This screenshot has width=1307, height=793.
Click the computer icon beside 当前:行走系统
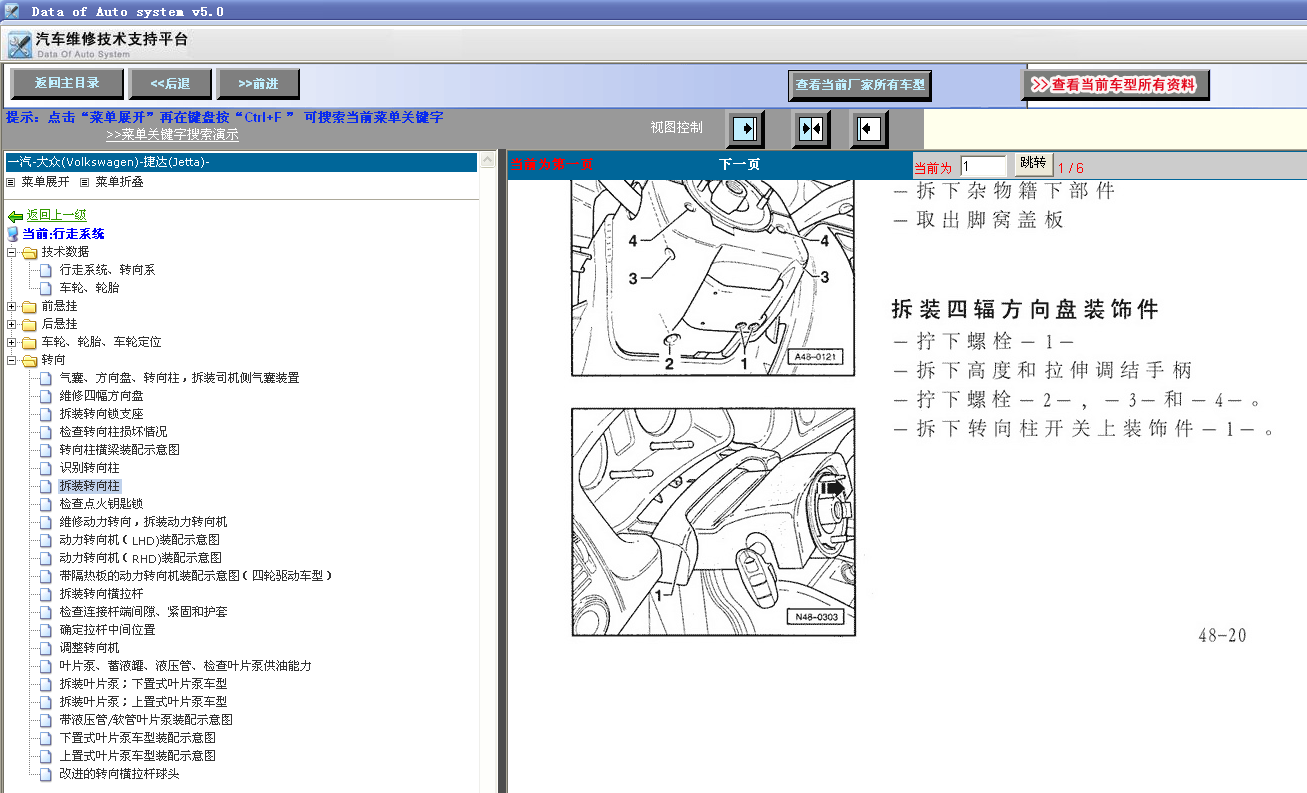pos(13,234)
